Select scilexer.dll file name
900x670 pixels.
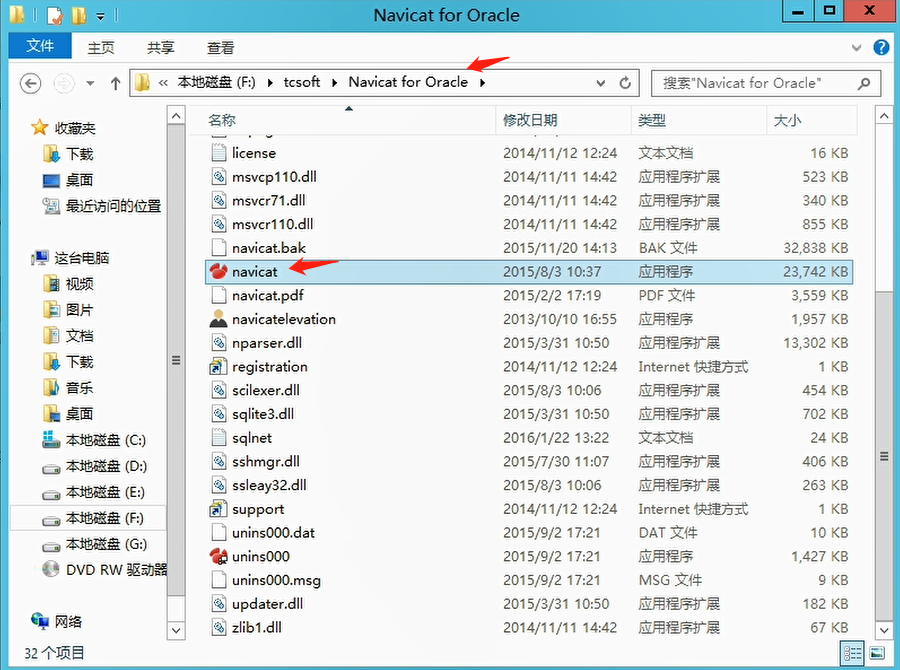click(x=266, y=390)
